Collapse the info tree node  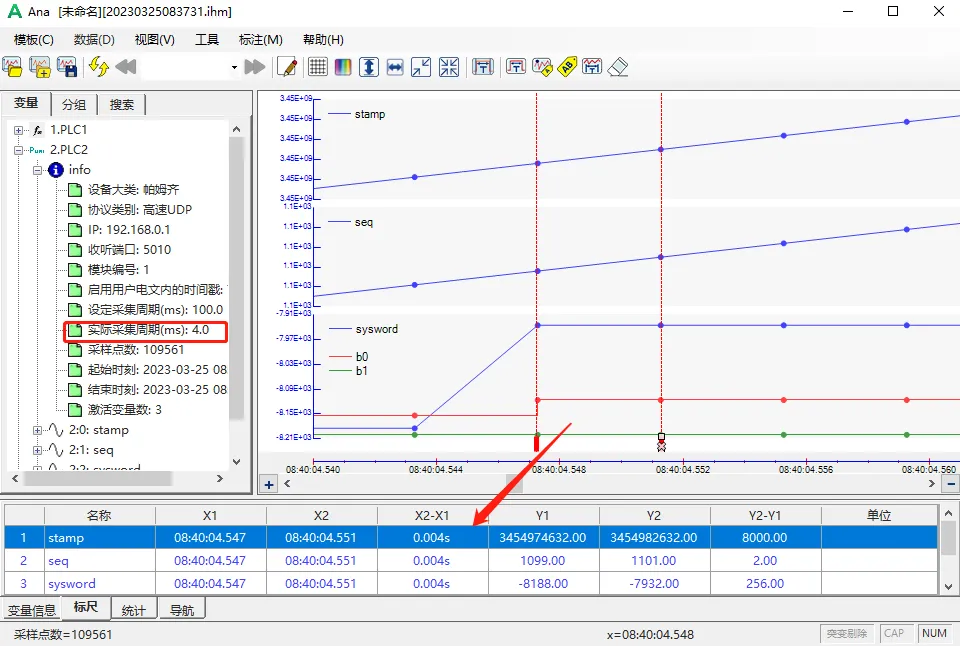coord(37,170)
